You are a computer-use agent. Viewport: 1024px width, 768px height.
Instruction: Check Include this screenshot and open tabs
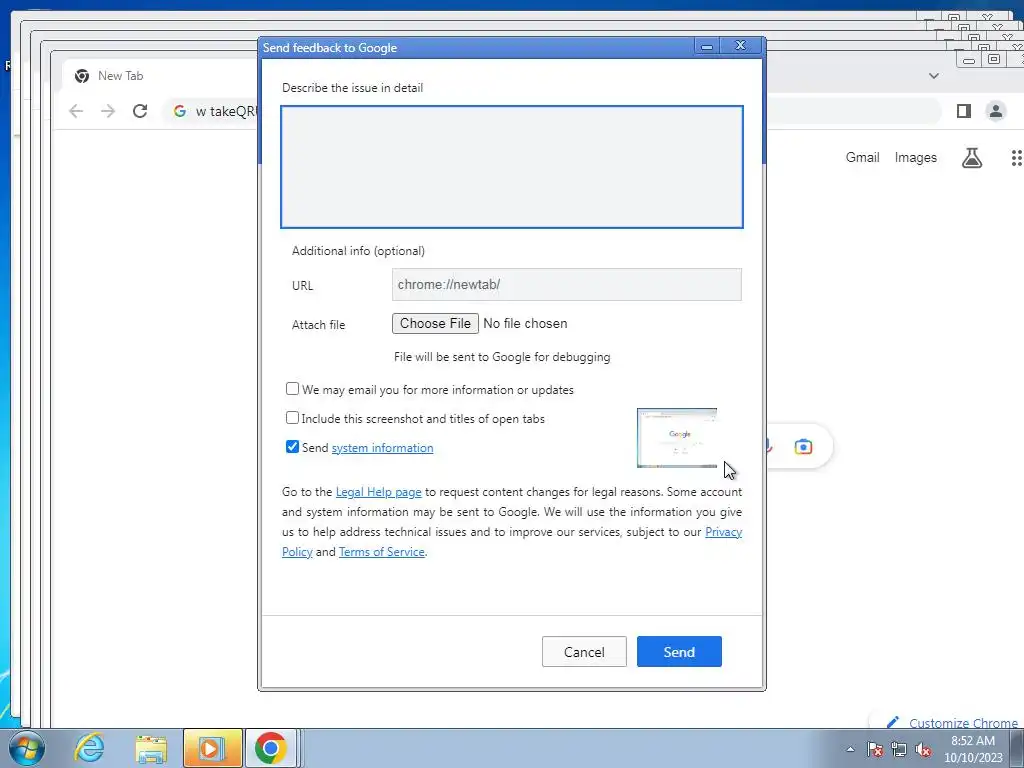tap(293, 418)
